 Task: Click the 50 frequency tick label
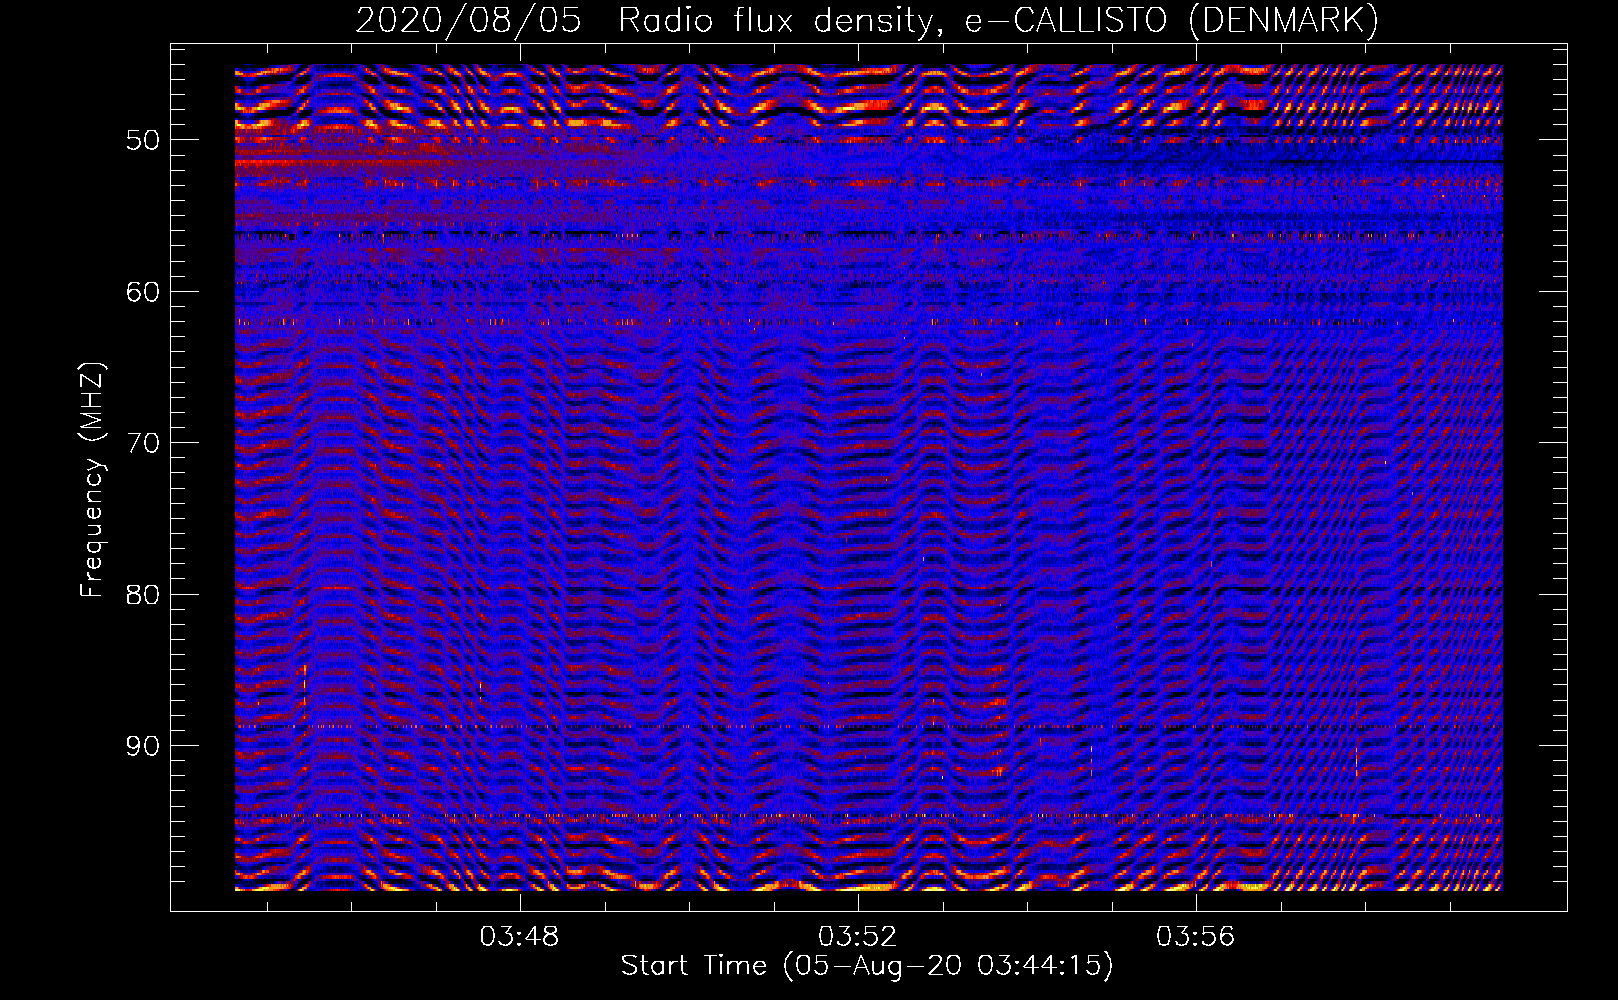click(x=143, y=140)
